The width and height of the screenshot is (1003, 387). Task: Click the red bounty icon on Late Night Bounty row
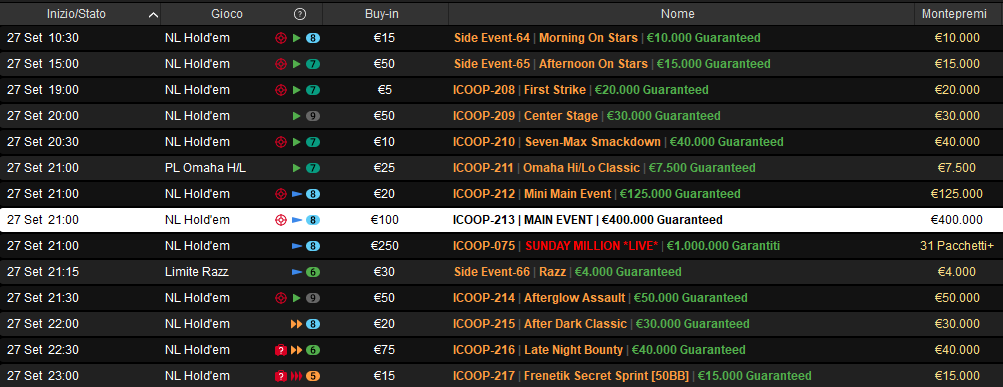(280, 350)
